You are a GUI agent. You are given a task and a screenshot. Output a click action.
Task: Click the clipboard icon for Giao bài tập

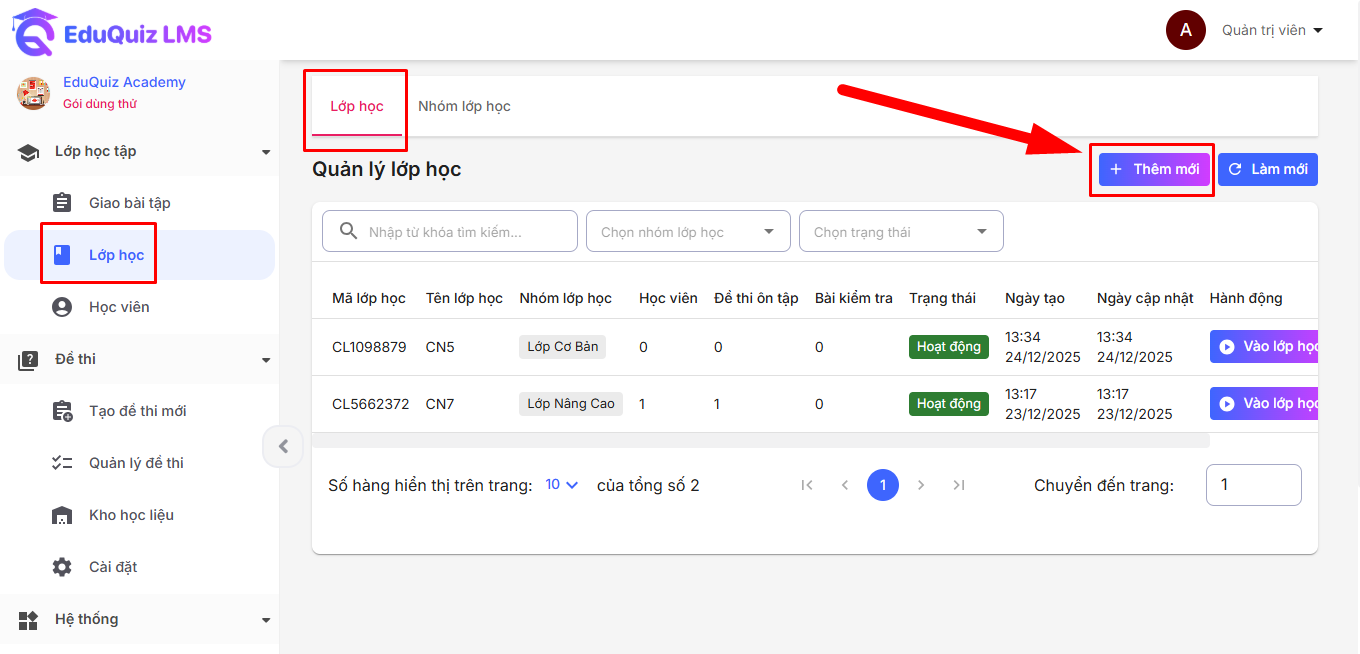62,203
